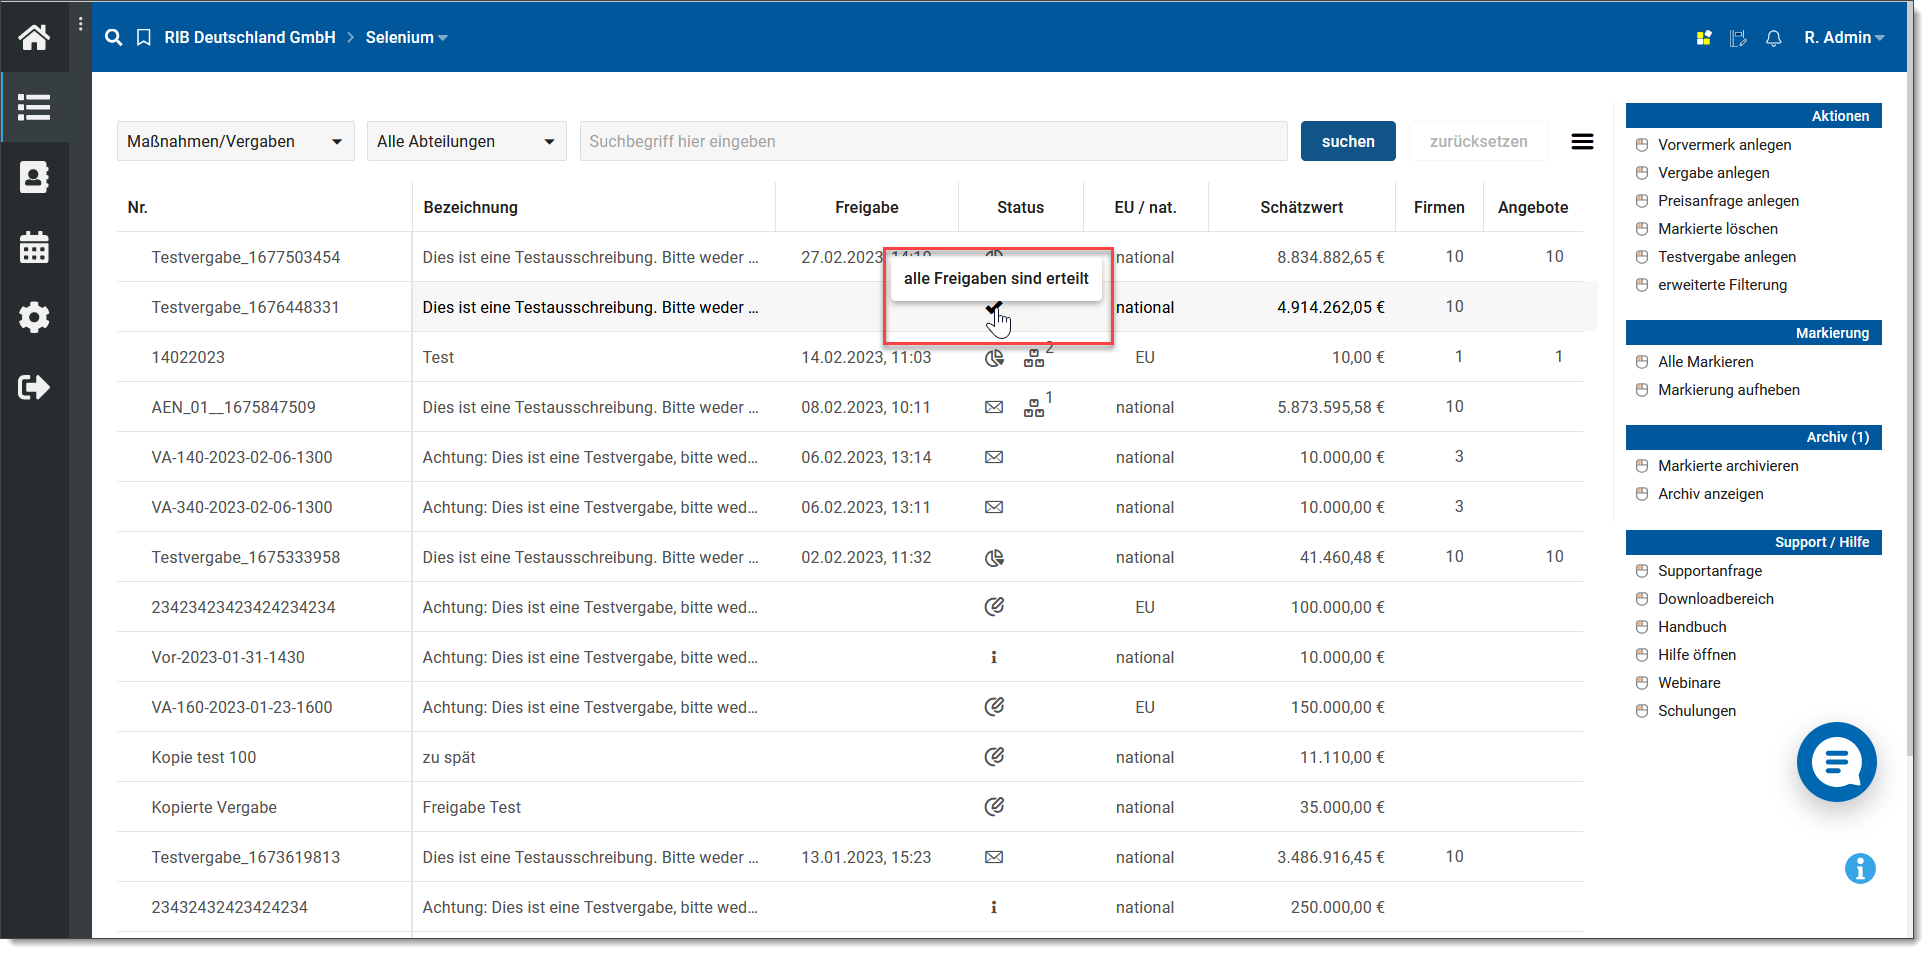Click envelope status icon for VA-140-2023-02-06-1300
Screen dimensions: 1929x954
tap(994, 457)
